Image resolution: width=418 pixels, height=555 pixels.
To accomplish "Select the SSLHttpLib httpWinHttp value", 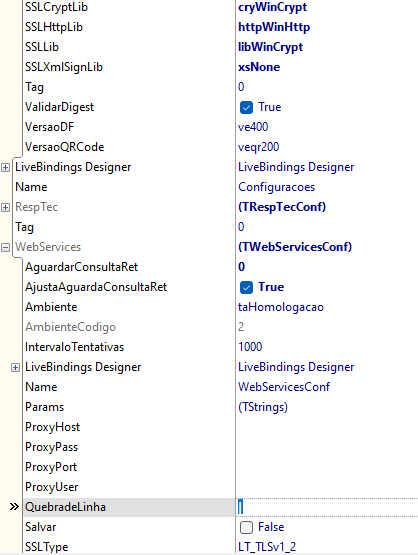I will [274, 27].
